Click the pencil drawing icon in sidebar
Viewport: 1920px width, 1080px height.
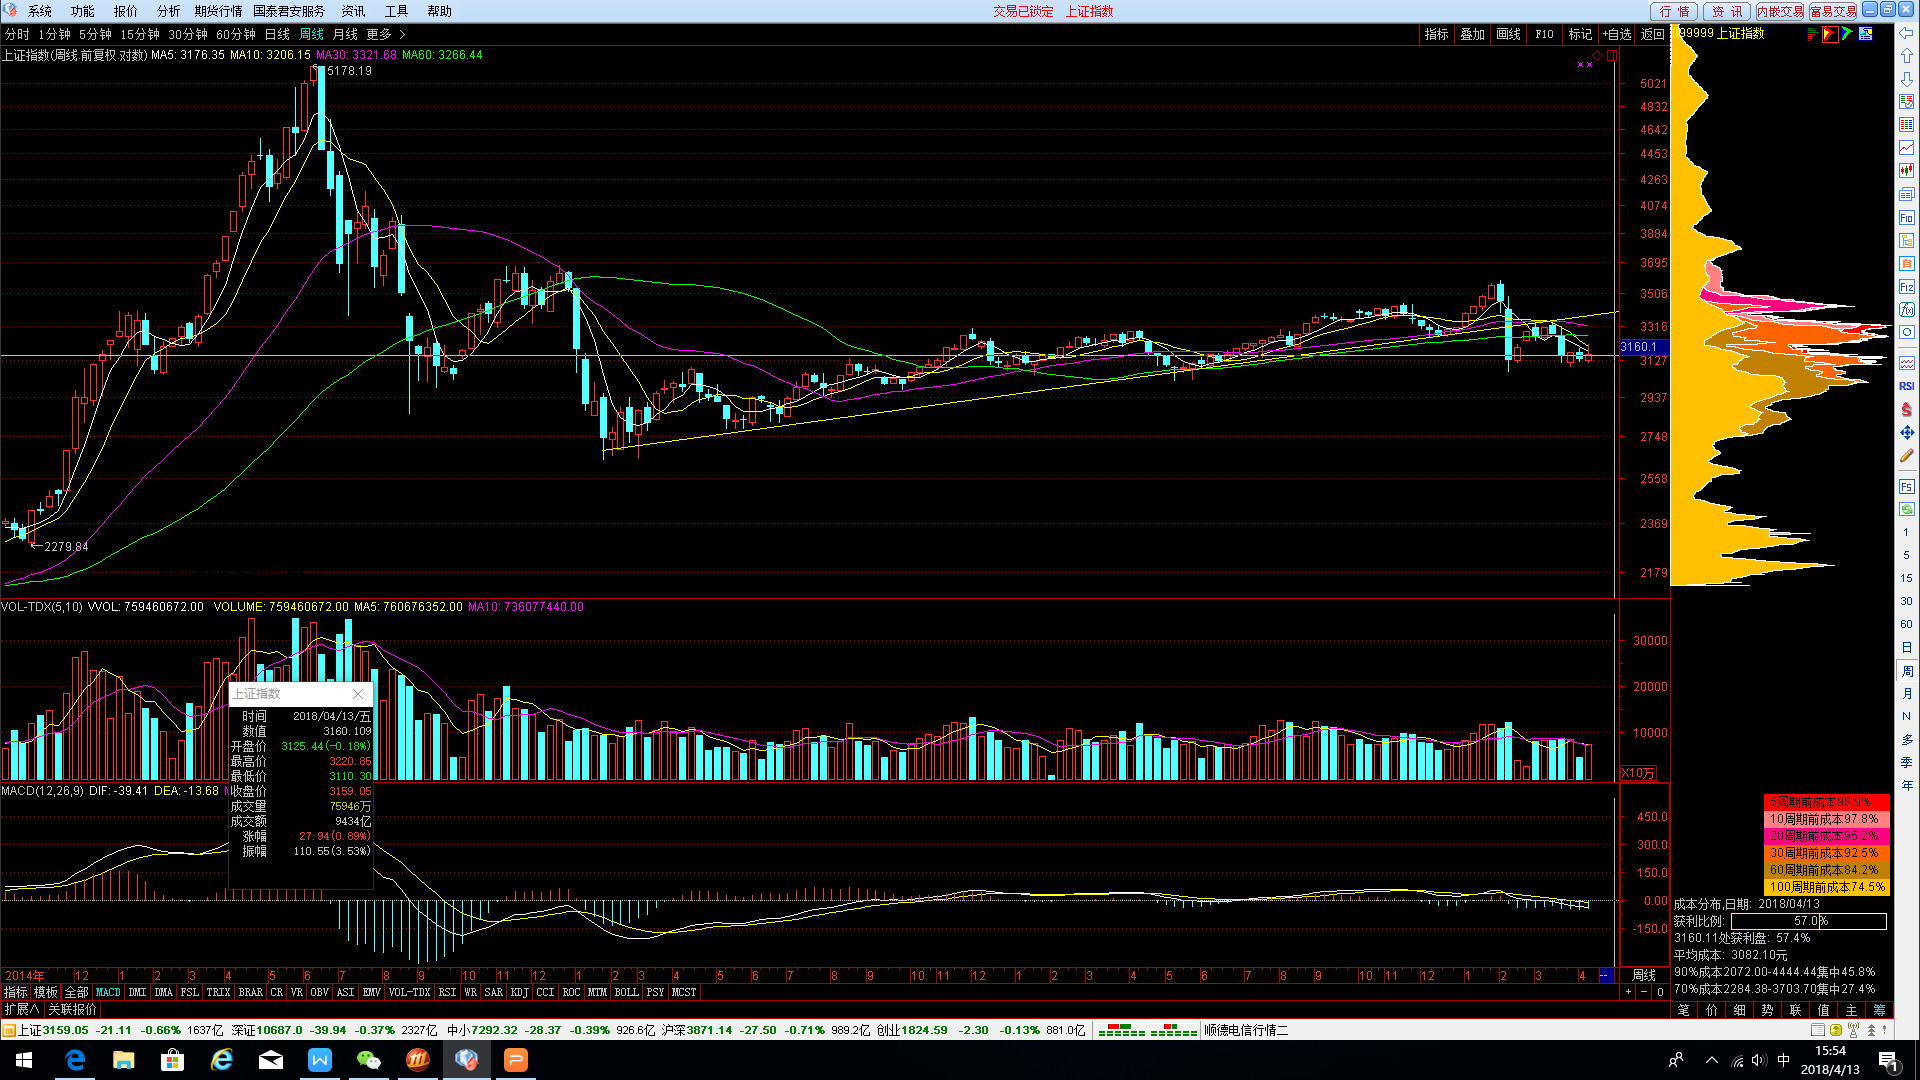(x=1906, y=456)
